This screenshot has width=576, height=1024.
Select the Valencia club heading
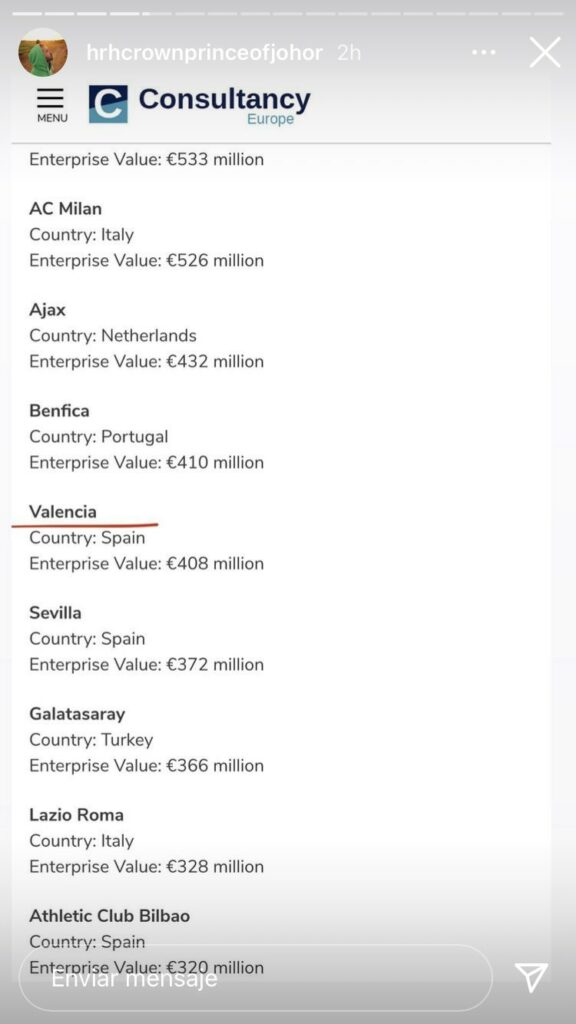63,511
